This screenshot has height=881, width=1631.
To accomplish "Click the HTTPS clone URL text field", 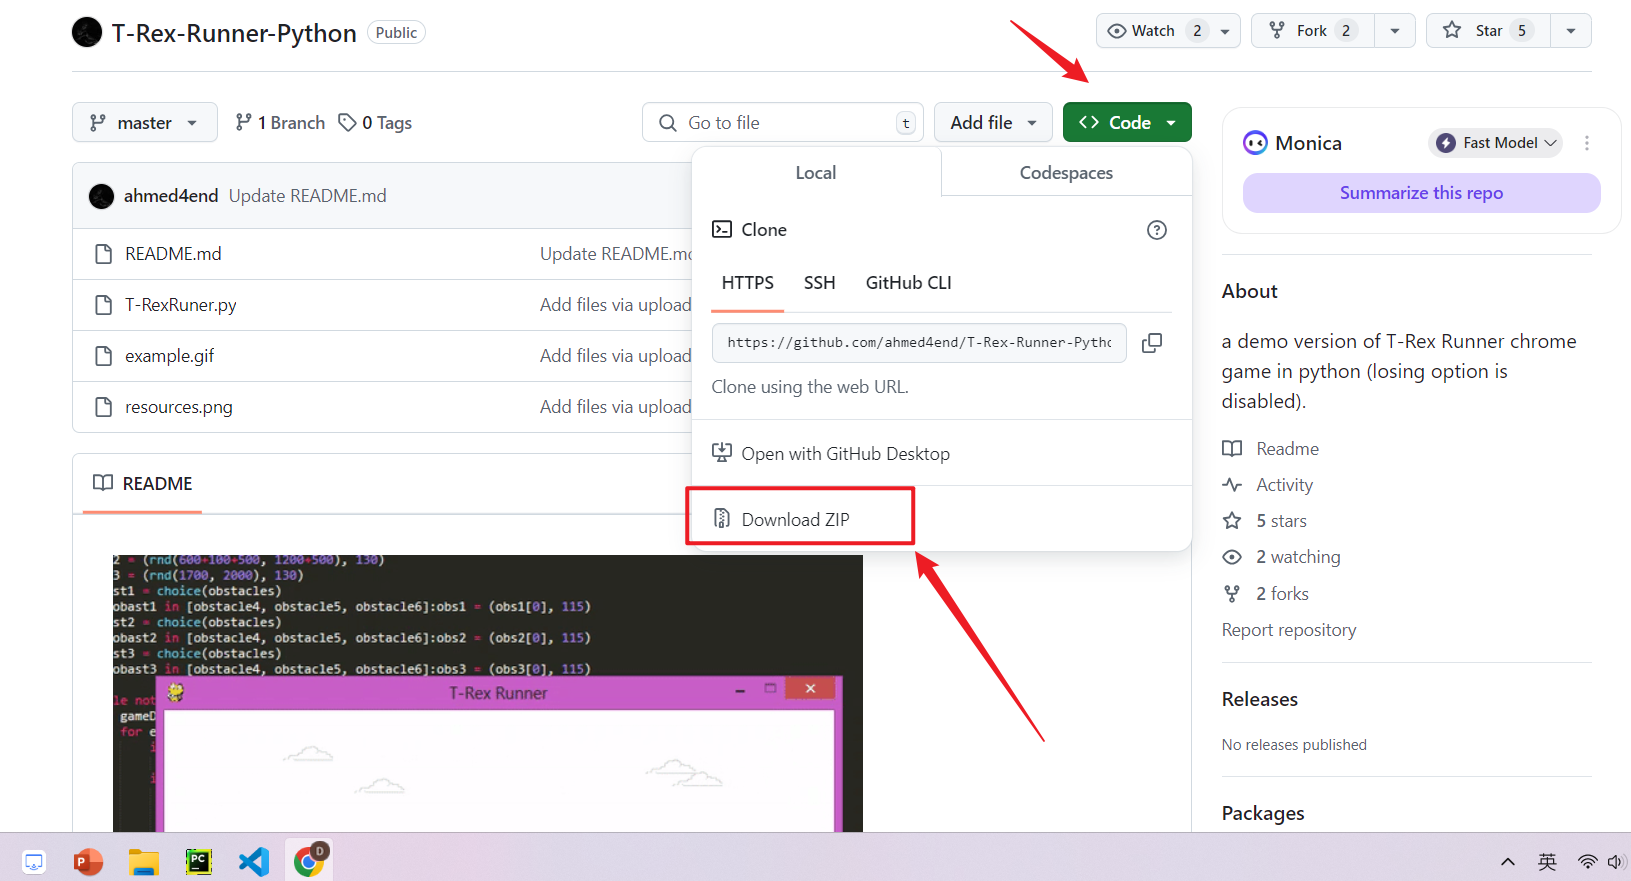I will (x=919, y=343).
